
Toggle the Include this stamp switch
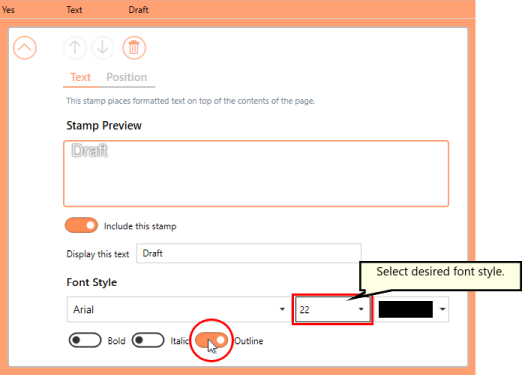[81, 225]
